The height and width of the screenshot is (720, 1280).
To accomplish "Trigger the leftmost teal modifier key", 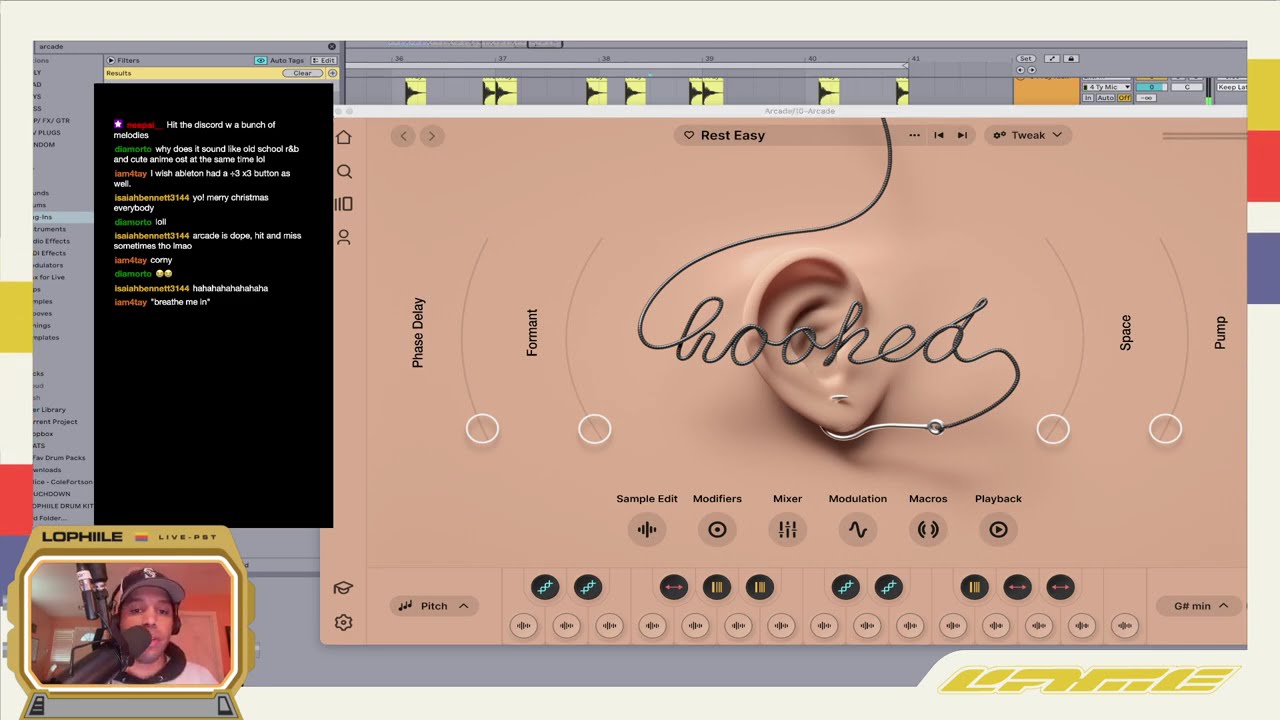I will point(545,587).
